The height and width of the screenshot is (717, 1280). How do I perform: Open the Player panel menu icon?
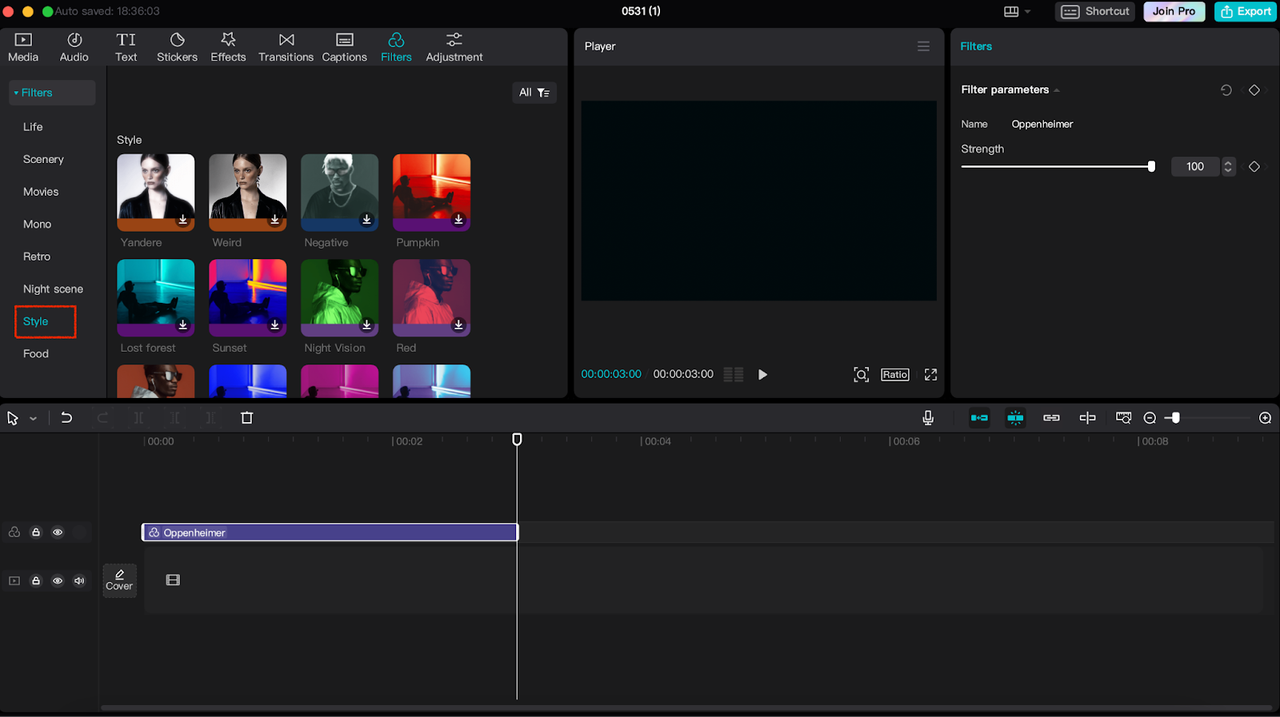coord(923,46)
